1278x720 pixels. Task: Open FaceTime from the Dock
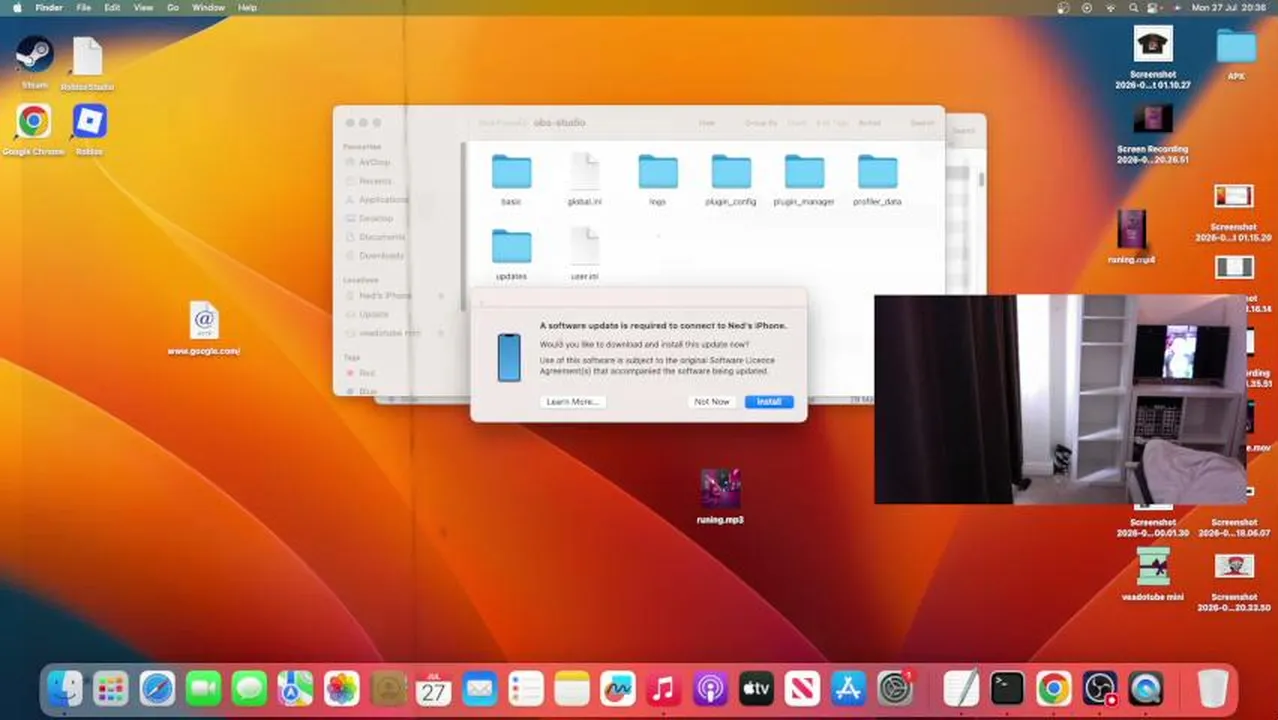pyautogui.click(x=203, y=688)
